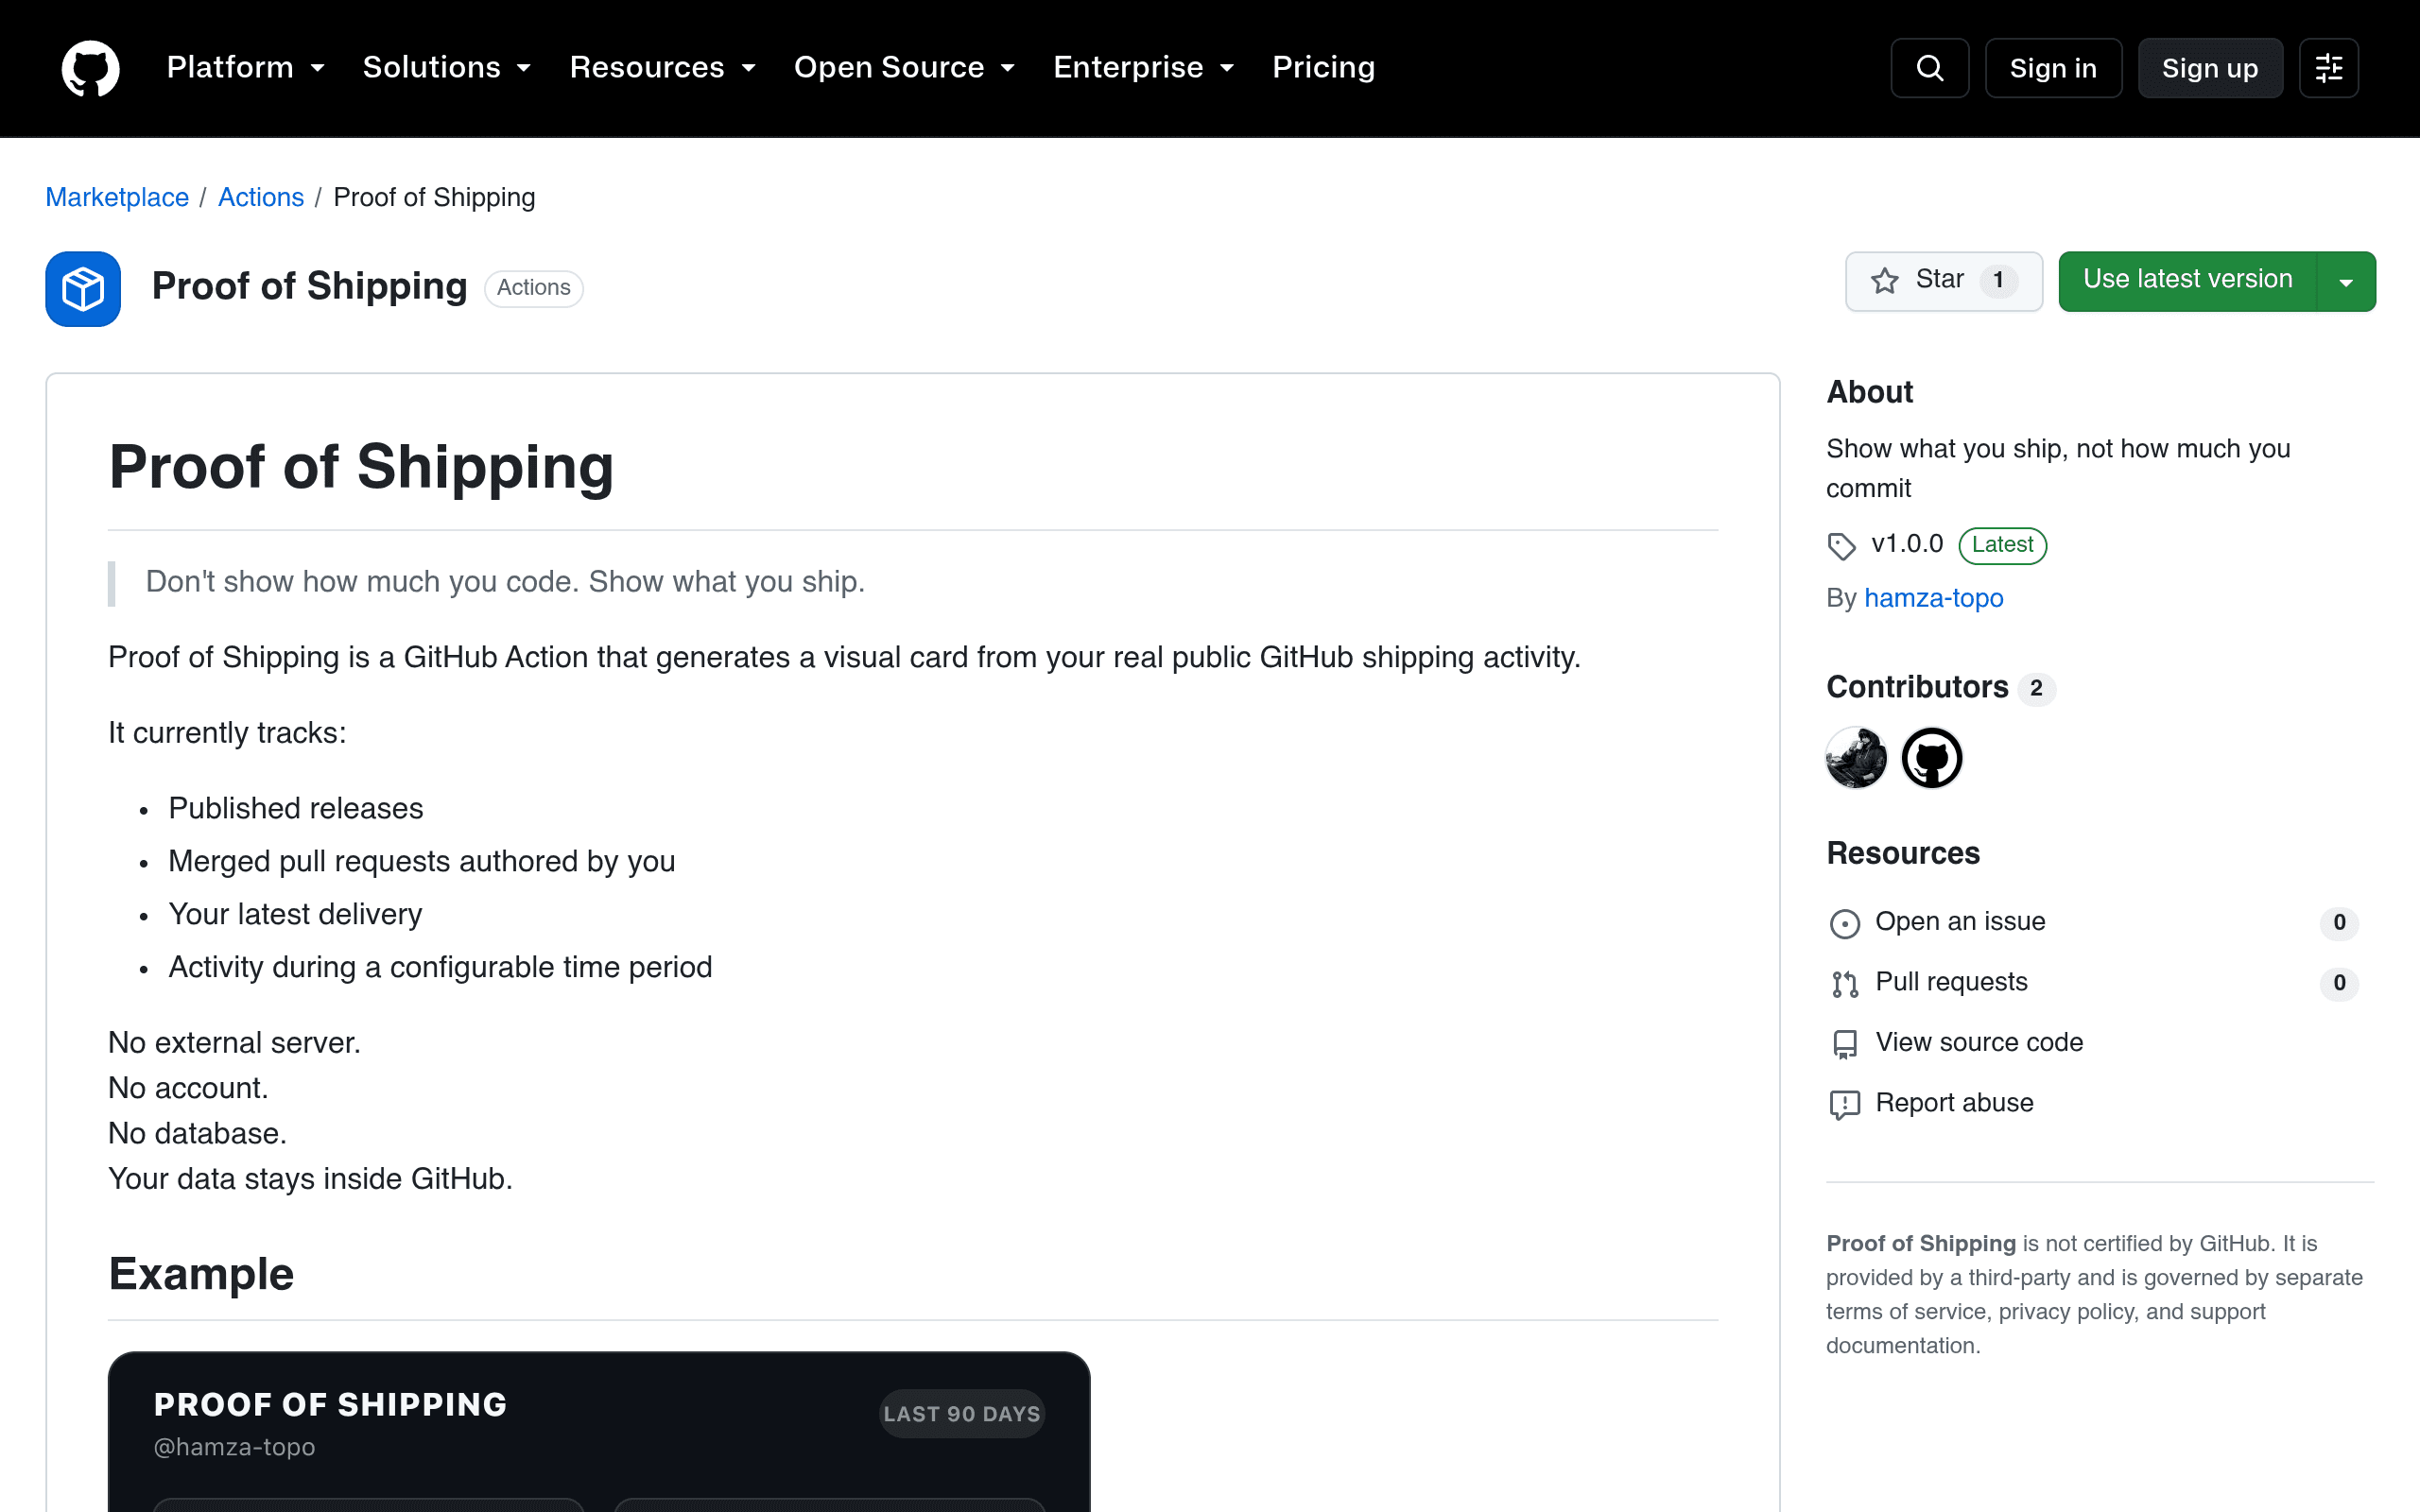Click the Example section heading
The width and height of the screenshot is (2420, 1512).
pyautogui.click(x=201, y=1274)
